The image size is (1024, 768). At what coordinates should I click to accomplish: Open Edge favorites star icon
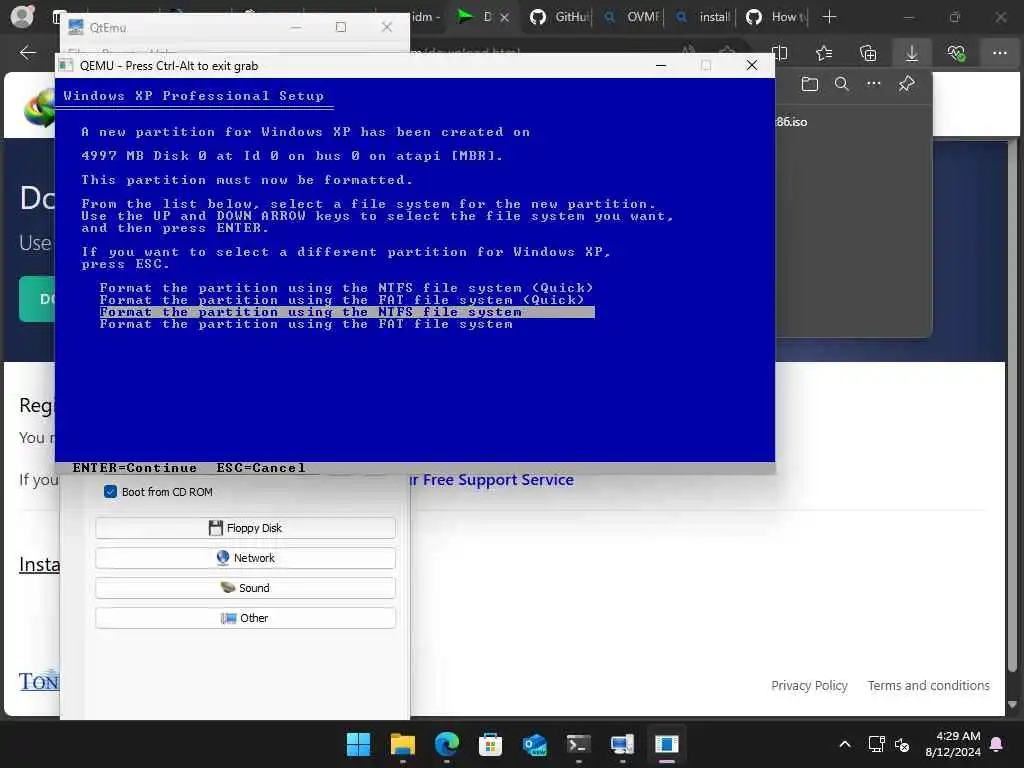point(824,53)
